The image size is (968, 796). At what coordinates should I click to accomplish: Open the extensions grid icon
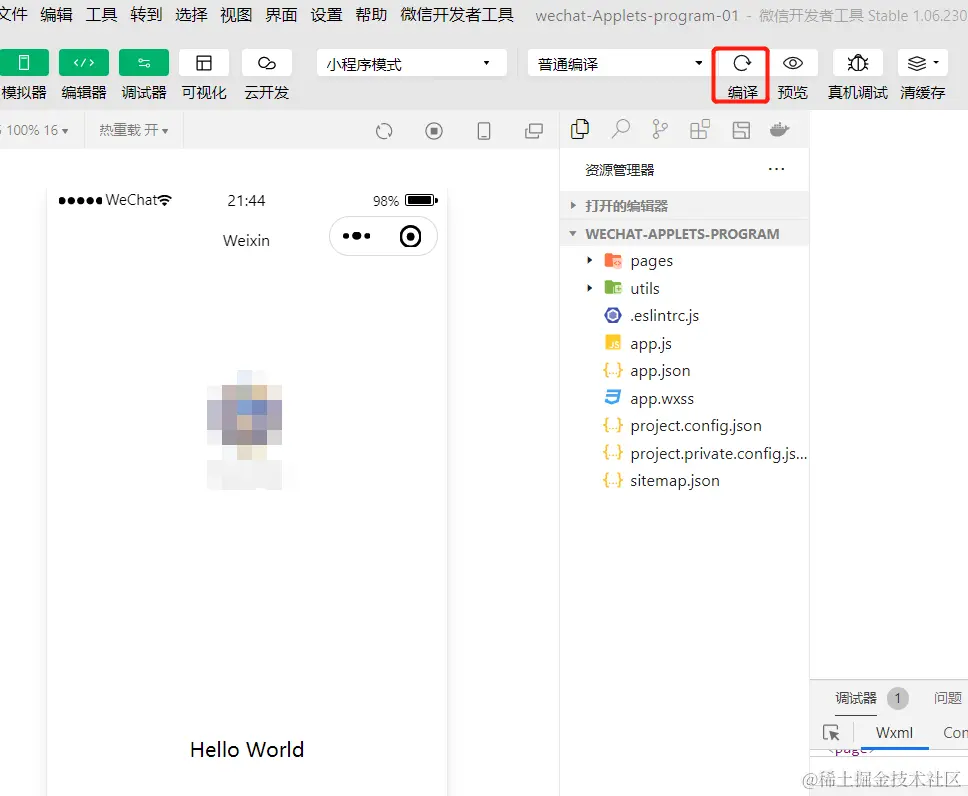click(700, 130)
